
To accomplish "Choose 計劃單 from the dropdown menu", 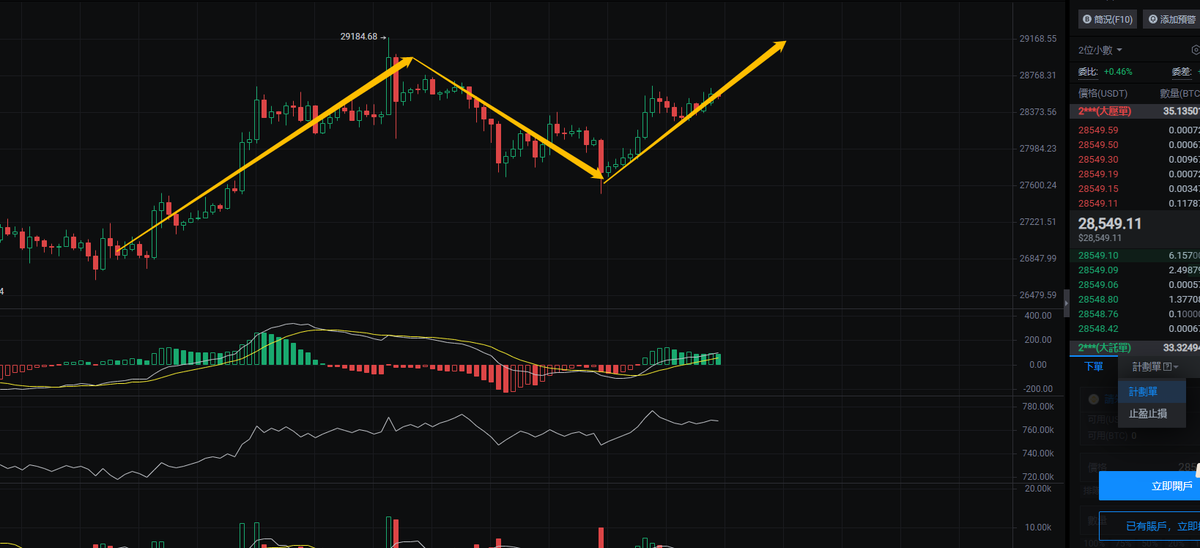I will click(x=1152, y=392).
